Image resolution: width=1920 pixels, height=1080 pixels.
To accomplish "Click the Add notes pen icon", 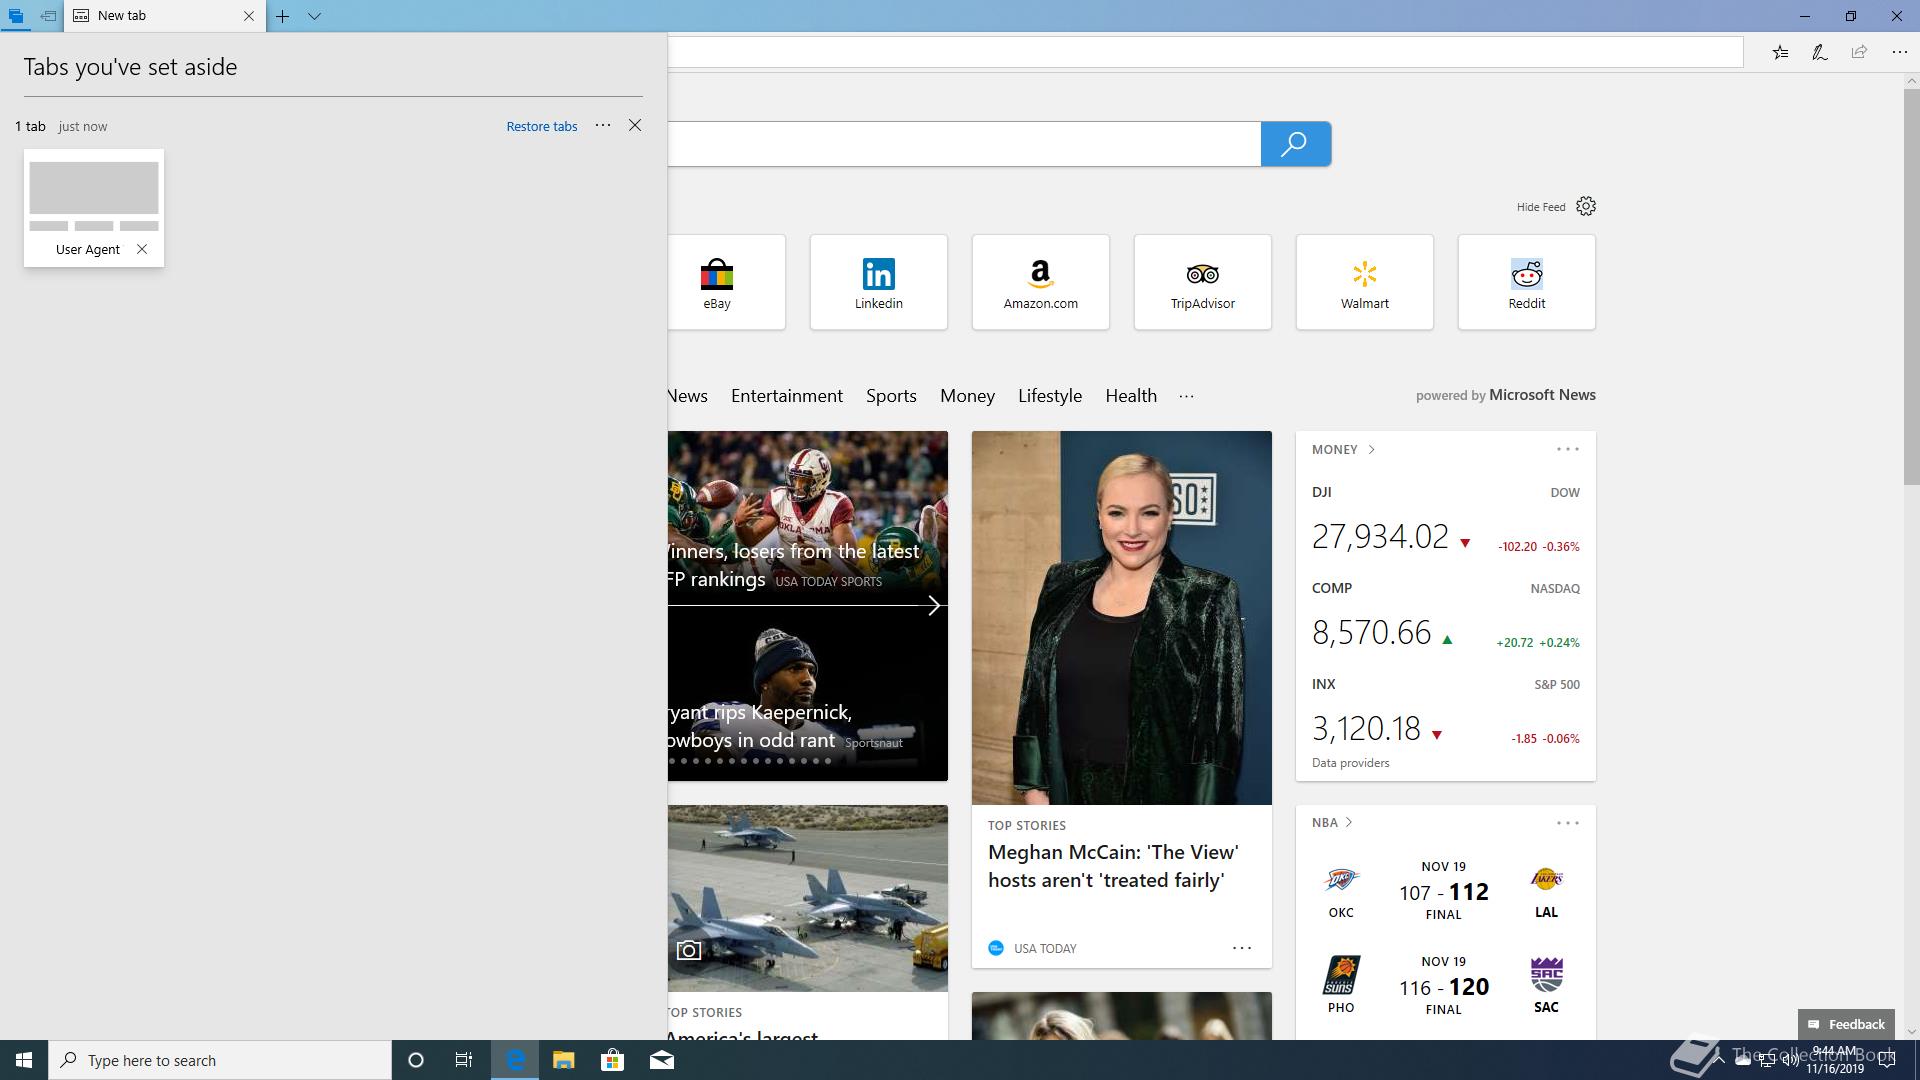I will [x=1820, y=52].
